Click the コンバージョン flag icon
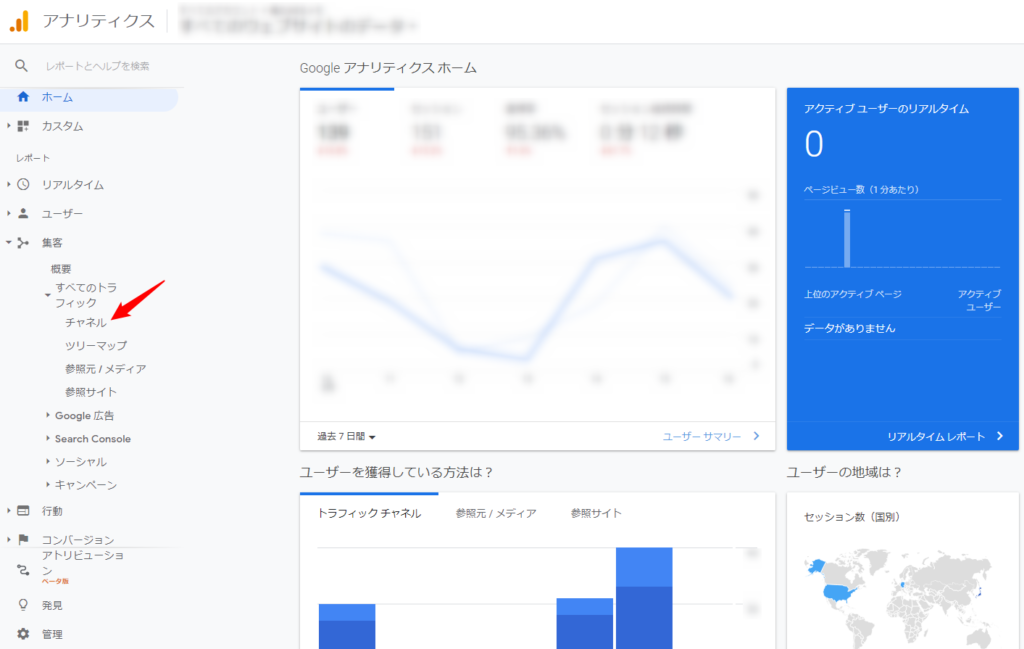The width and height of the screenshot is (1024, 649). (x=23, y=539)
